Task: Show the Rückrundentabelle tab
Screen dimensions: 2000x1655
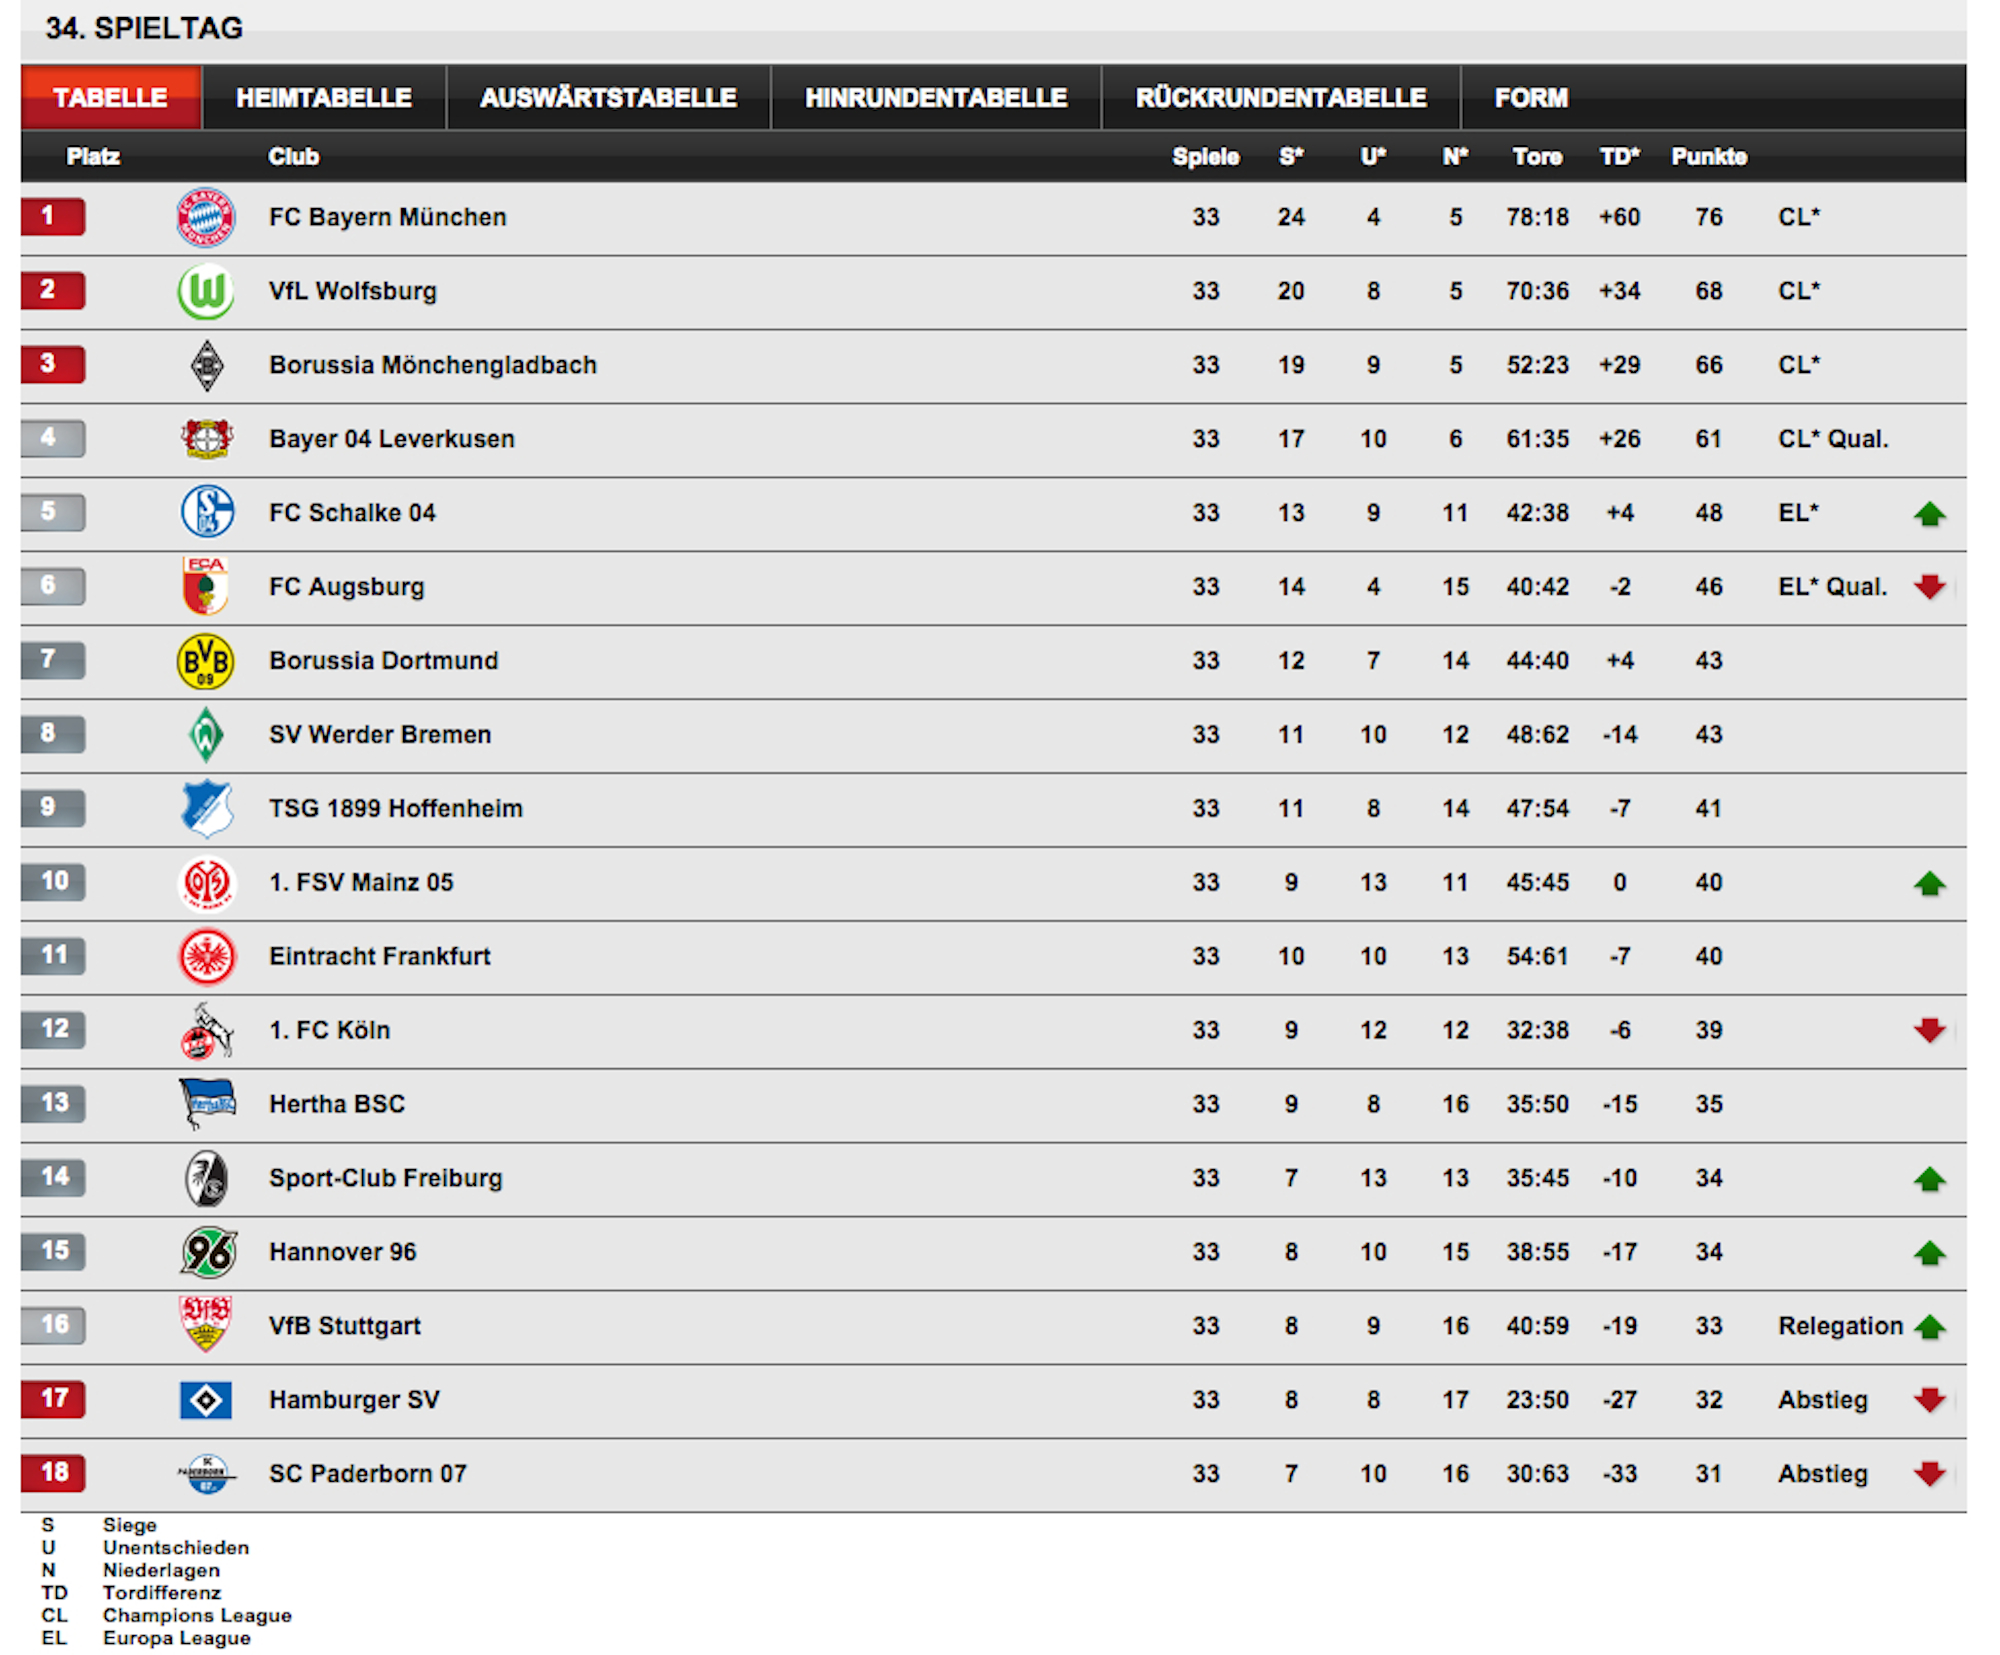Action: point(1281,97)
